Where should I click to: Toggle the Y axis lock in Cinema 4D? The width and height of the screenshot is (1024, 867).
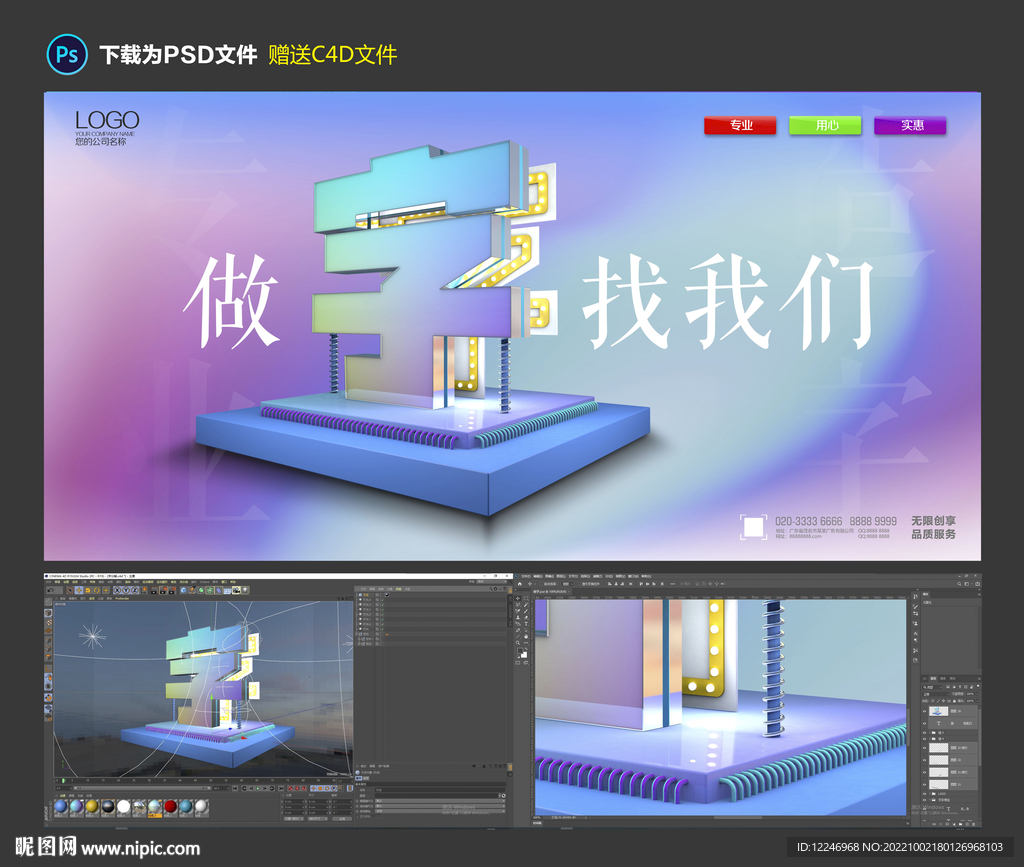coord(126,590)
